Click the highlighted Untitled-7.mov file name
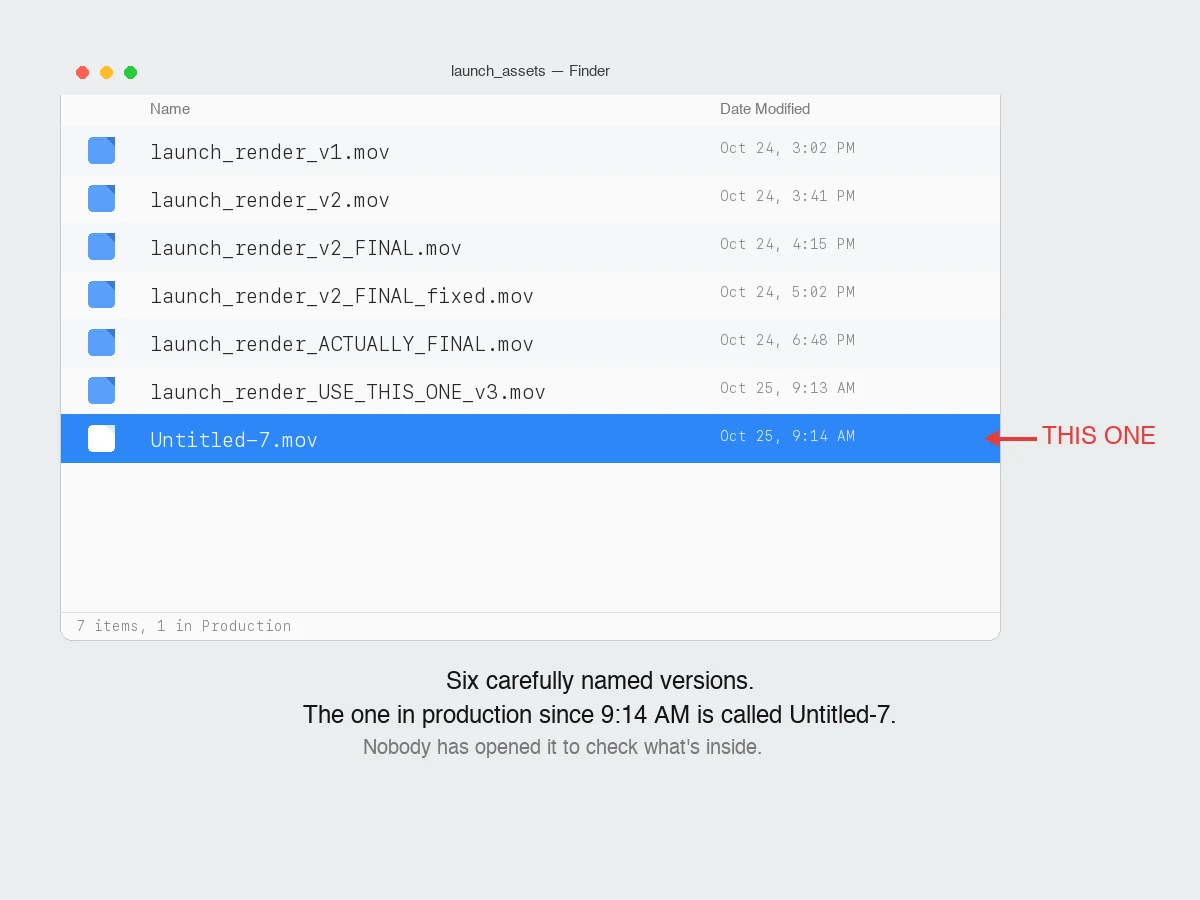The height and width of the screenshot is (900, 1200). tap(234, 440)
